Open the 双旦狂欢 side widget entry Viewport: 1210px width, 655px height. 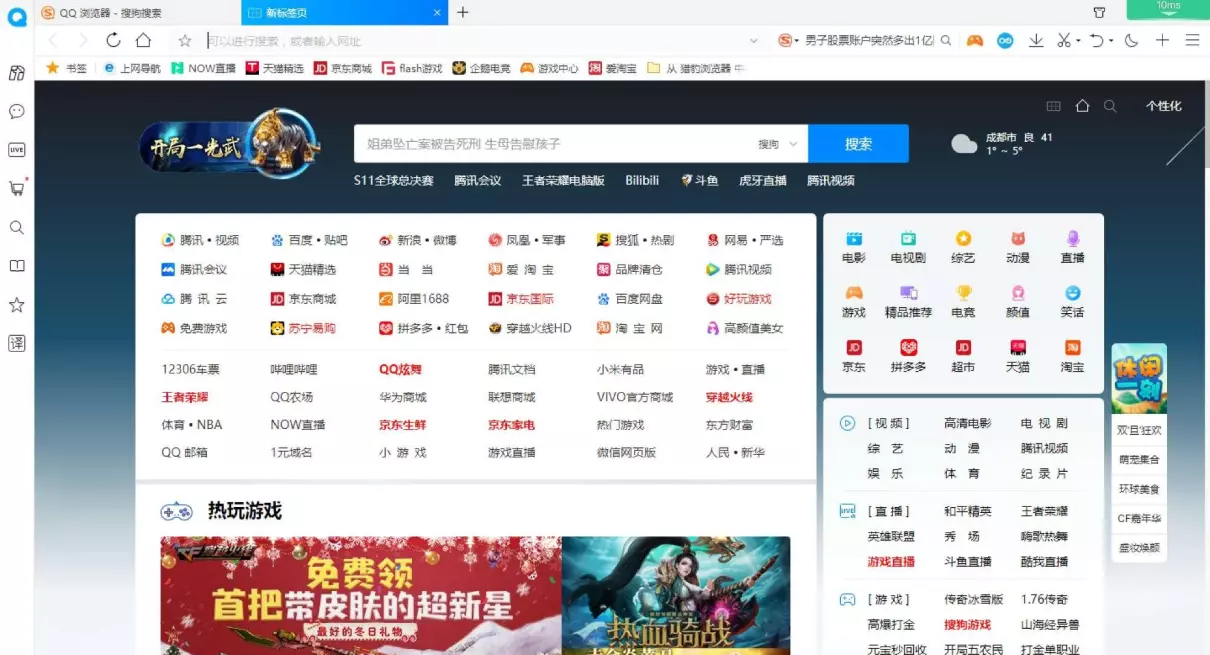(x=1139, y=430)
